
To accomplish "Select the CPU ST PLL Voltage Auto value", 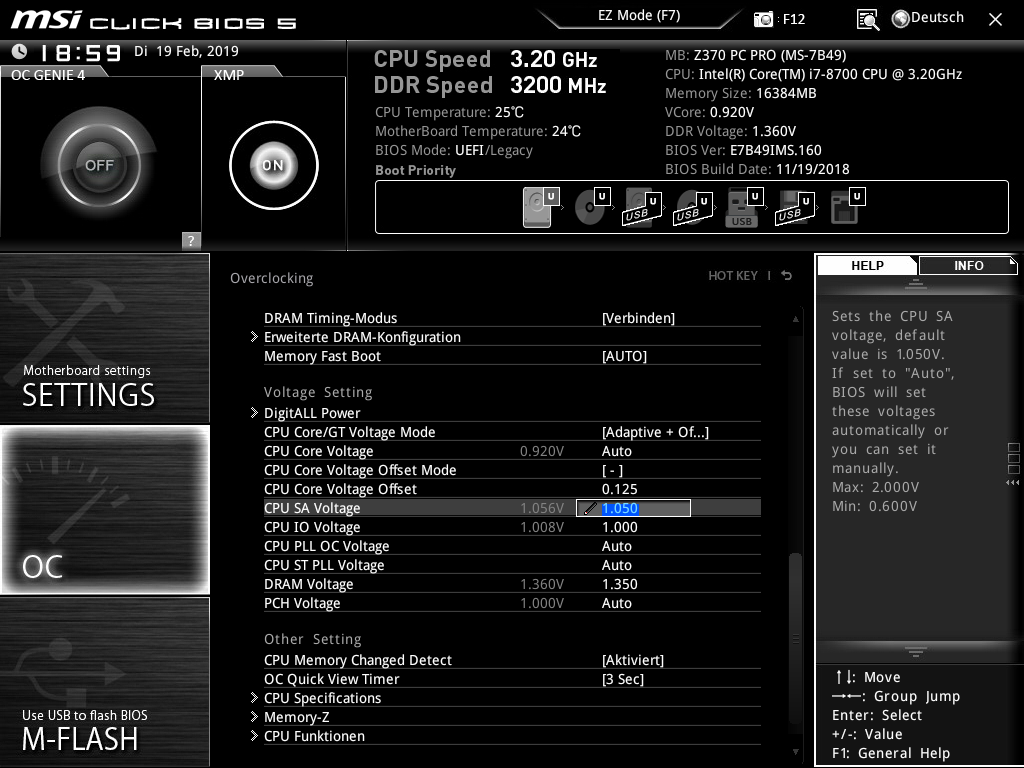I will 616,565.
